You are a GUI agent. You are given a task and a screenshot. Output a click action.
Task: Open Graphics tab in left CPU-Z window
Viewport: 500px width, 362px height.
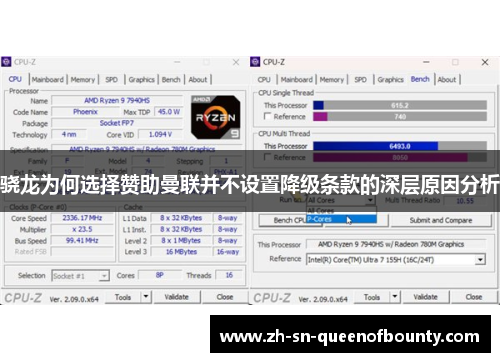click(x=141, y=80)
